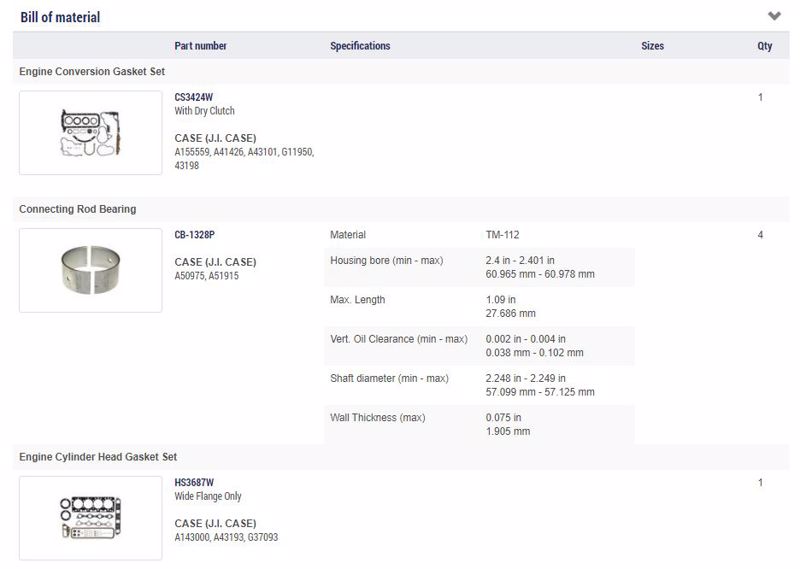Click the Sizes column header
800x569 pixels.
pos(653,45)
